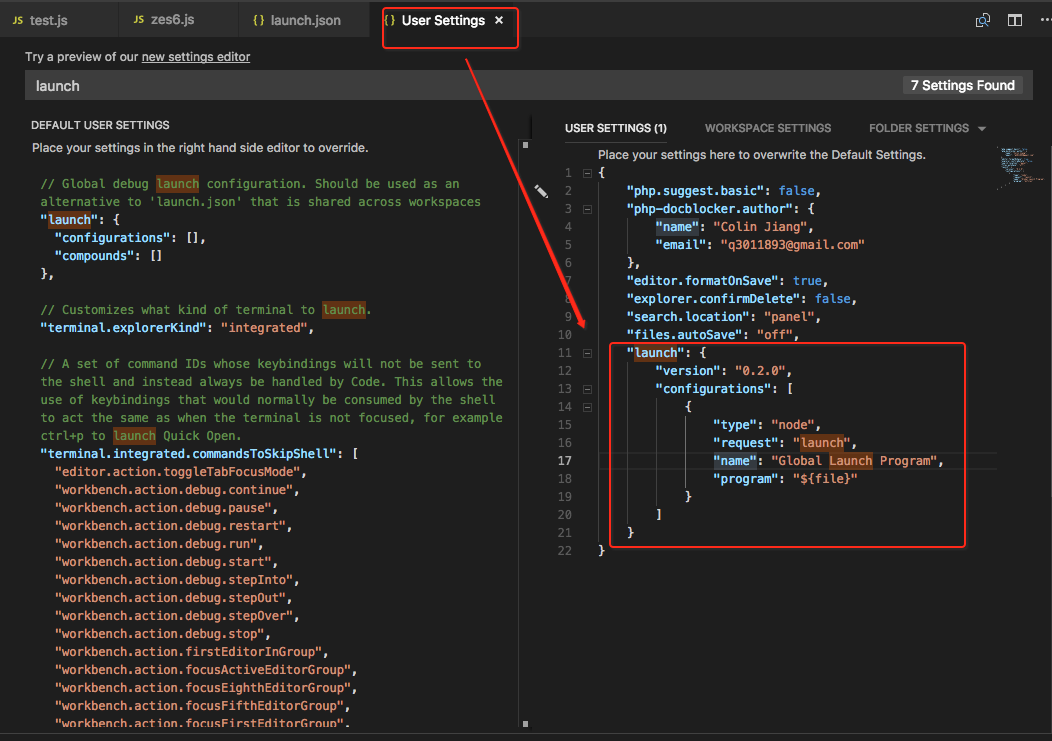Collapse the "launch" block at line 11
Image resolution: width=1052 pixels, height=741 pixels.
tap(587, 353)
